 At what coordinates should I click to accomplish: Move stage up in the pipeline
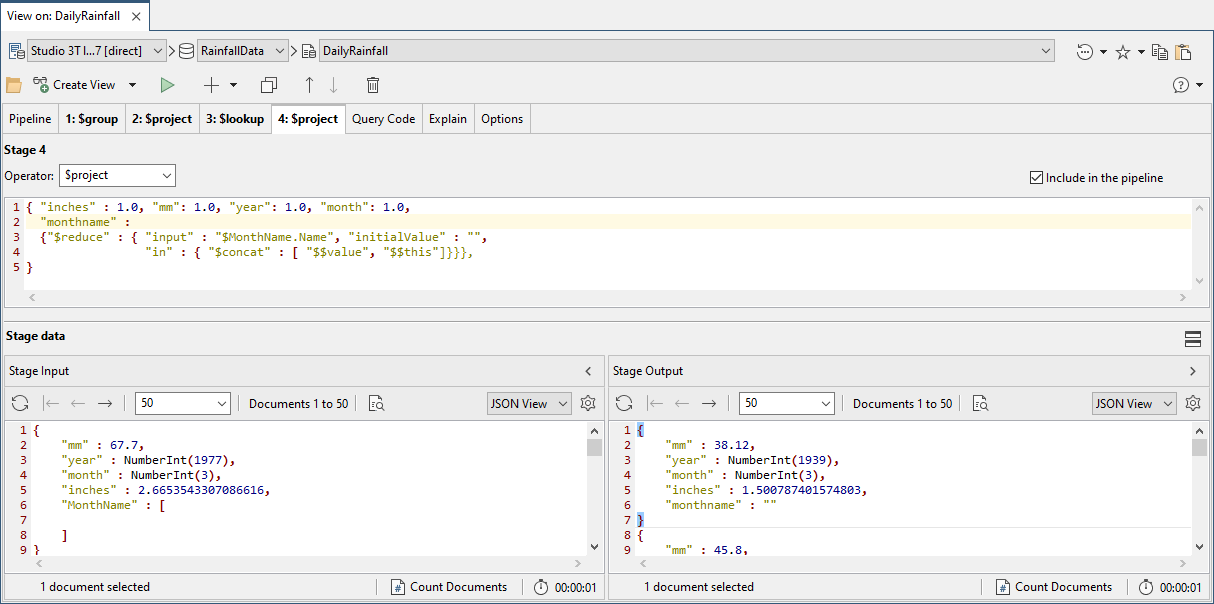pos(309,85)
